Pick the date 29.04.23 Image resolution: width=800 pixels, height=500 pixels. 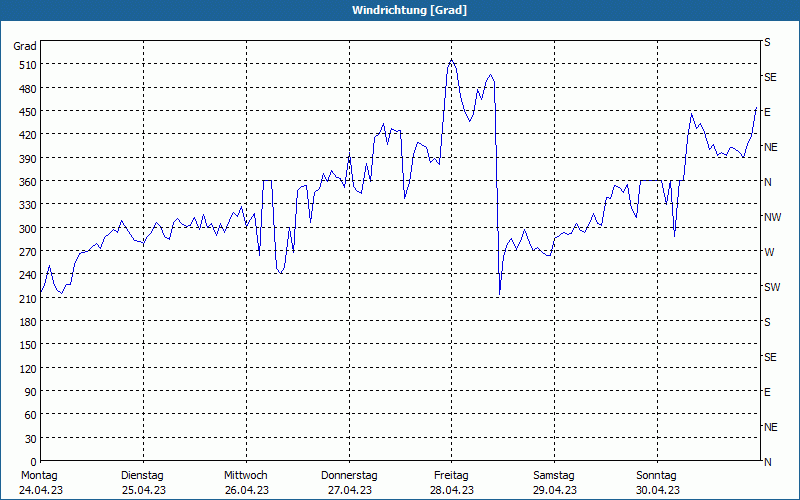point(555,491)
